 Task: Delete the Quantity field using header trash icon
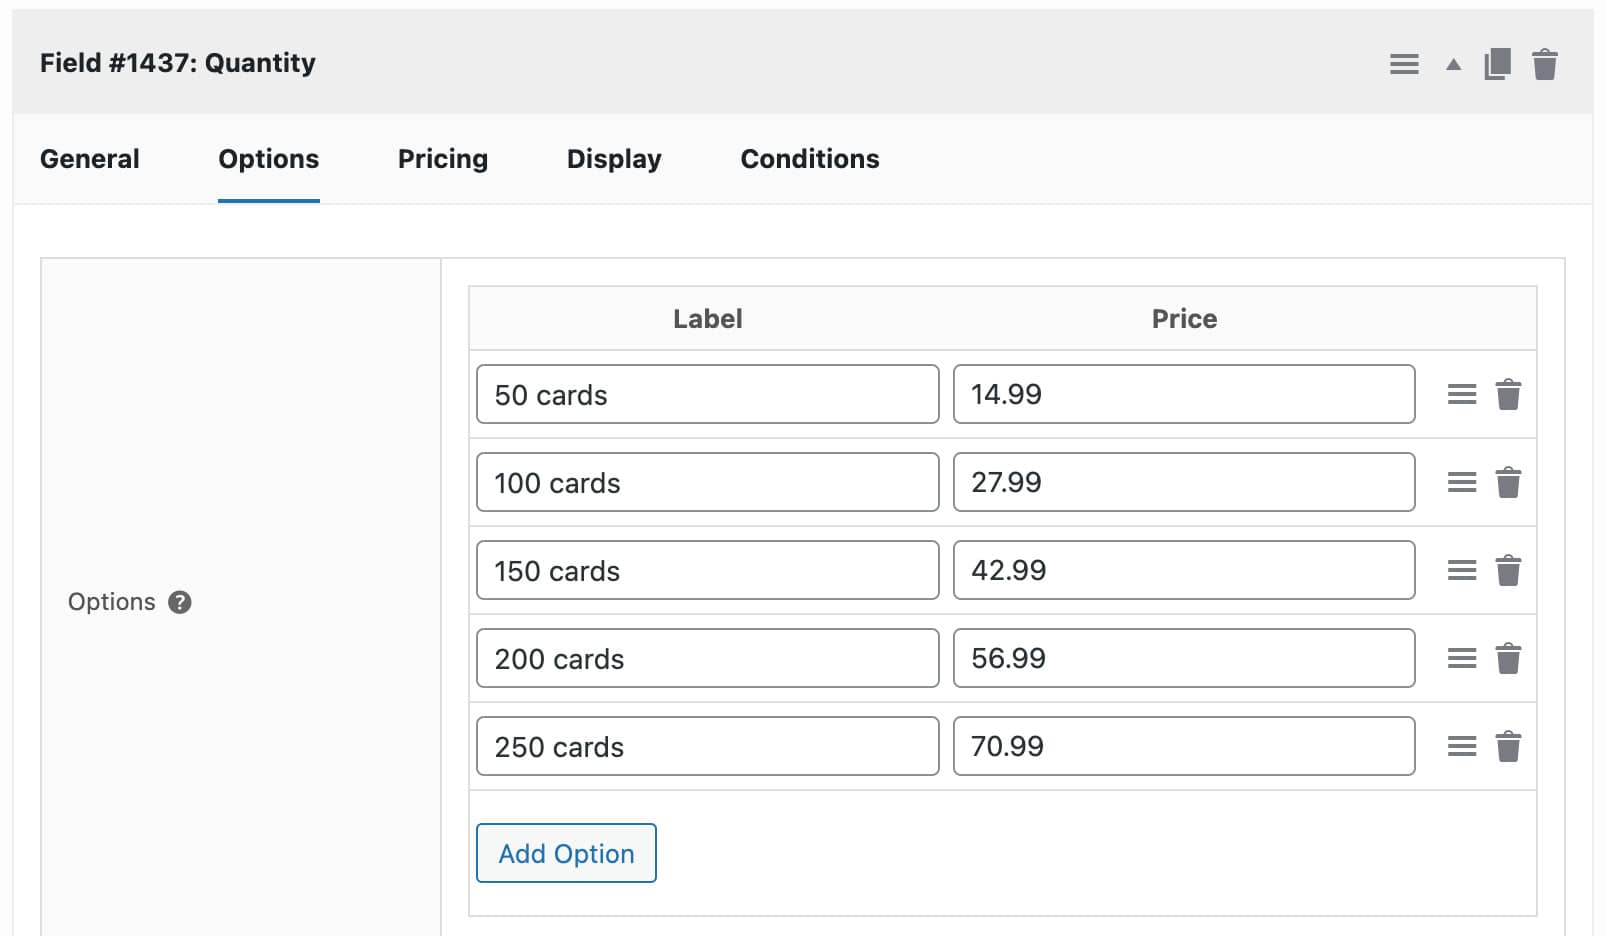click(1544, 63)
